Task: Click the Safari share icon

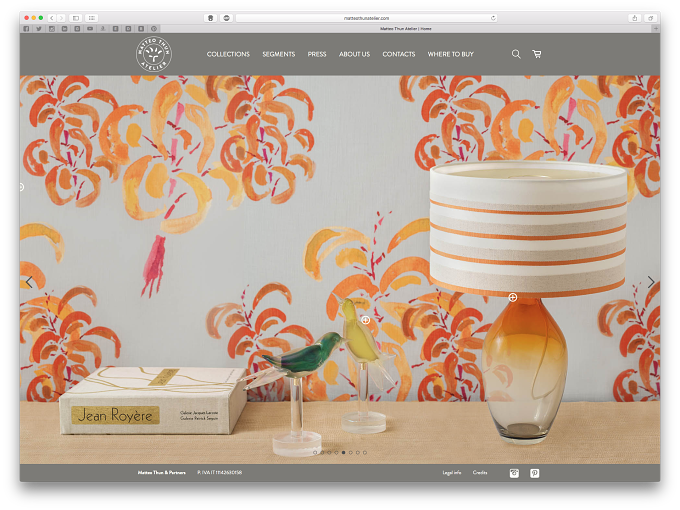Action: (x=634, y=18)
